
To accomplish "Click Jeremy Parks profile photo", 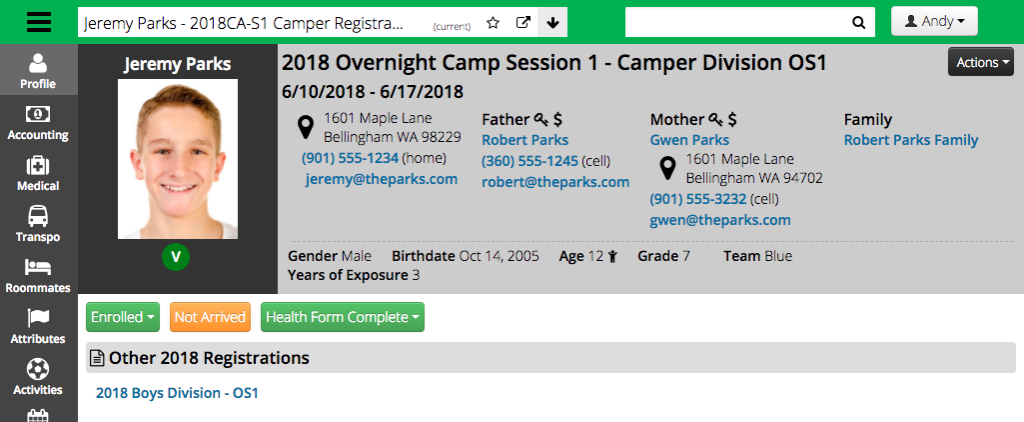I will pos(178,159).
